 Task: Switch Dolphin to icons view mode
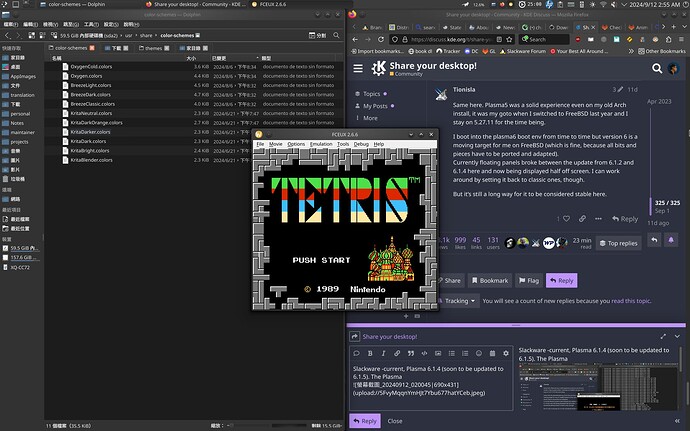32,35
